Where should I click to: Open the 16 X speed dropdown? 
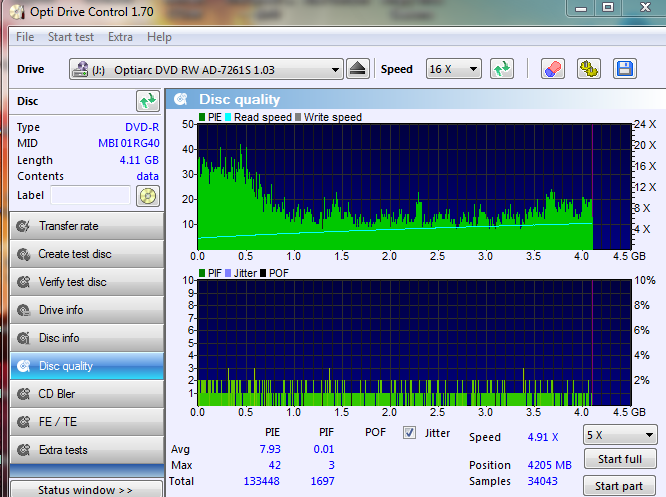coord(454,69)
